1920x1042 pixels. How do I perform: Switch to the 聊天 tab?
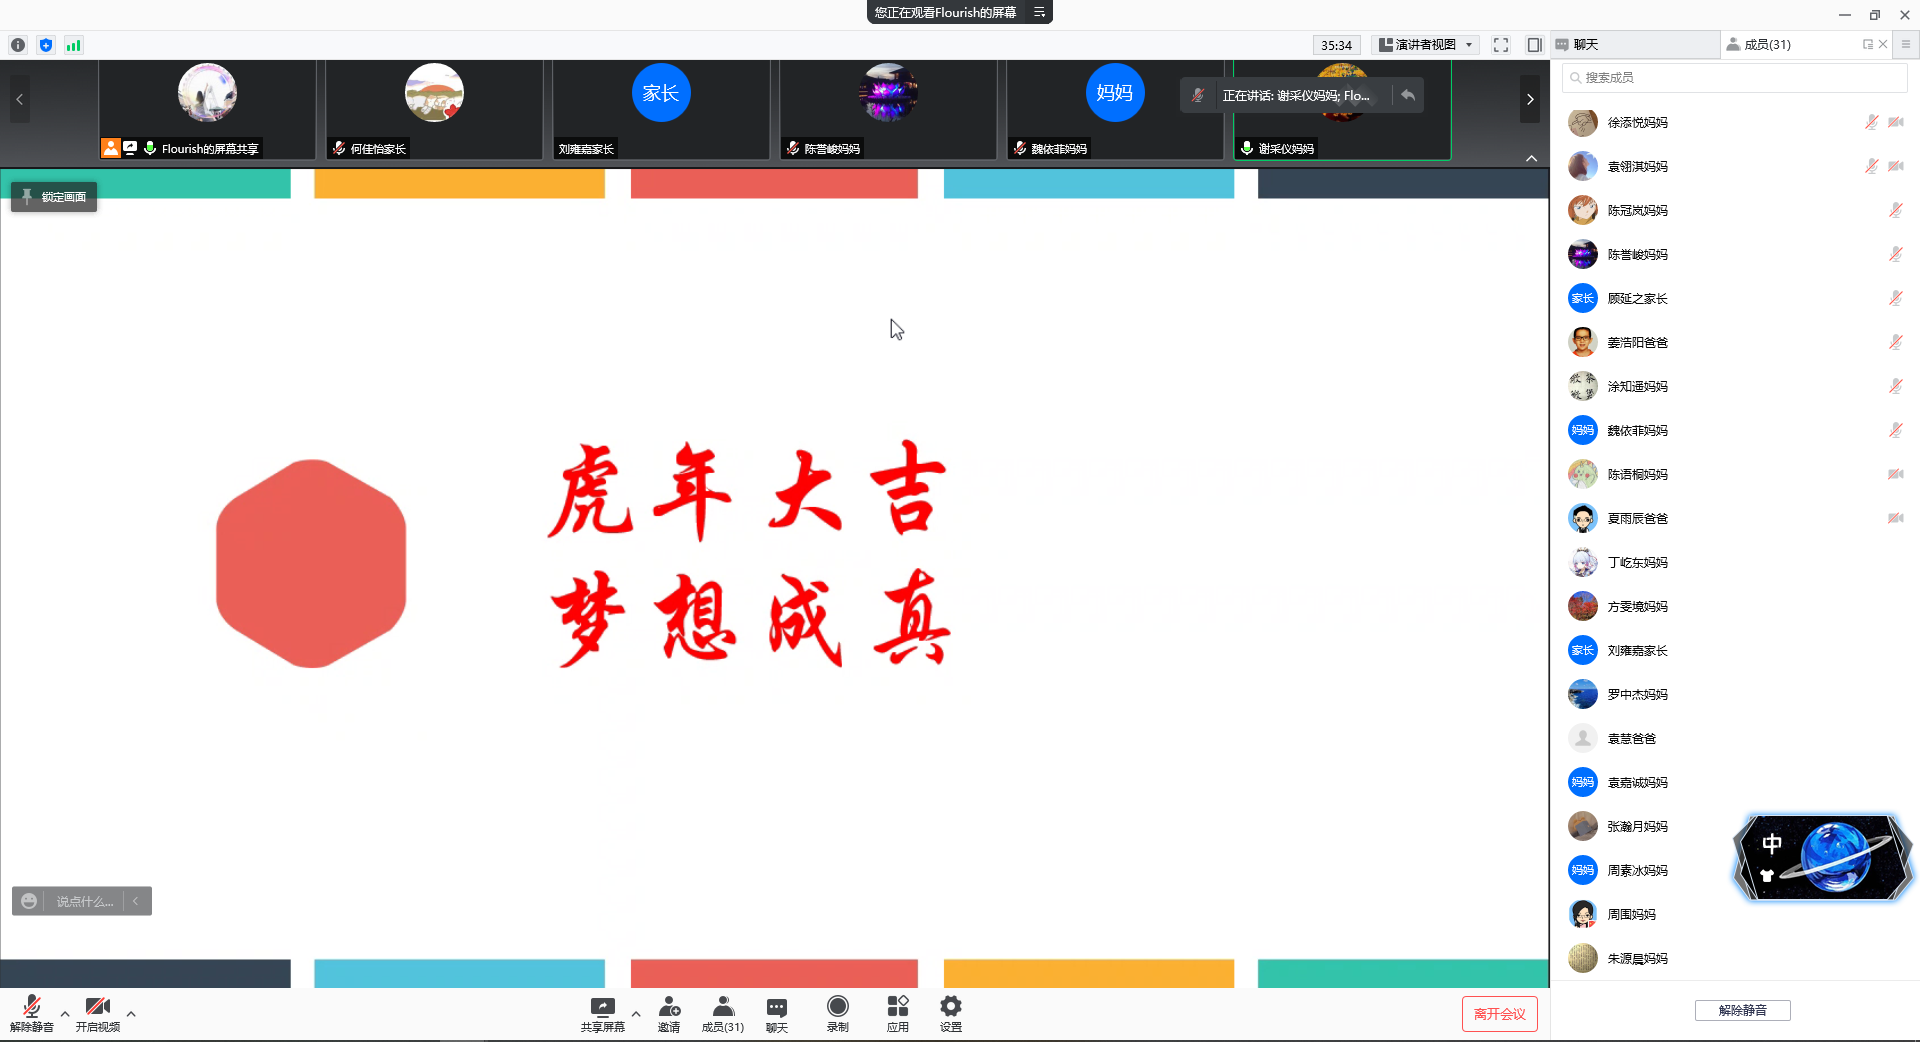point(1586,45)
